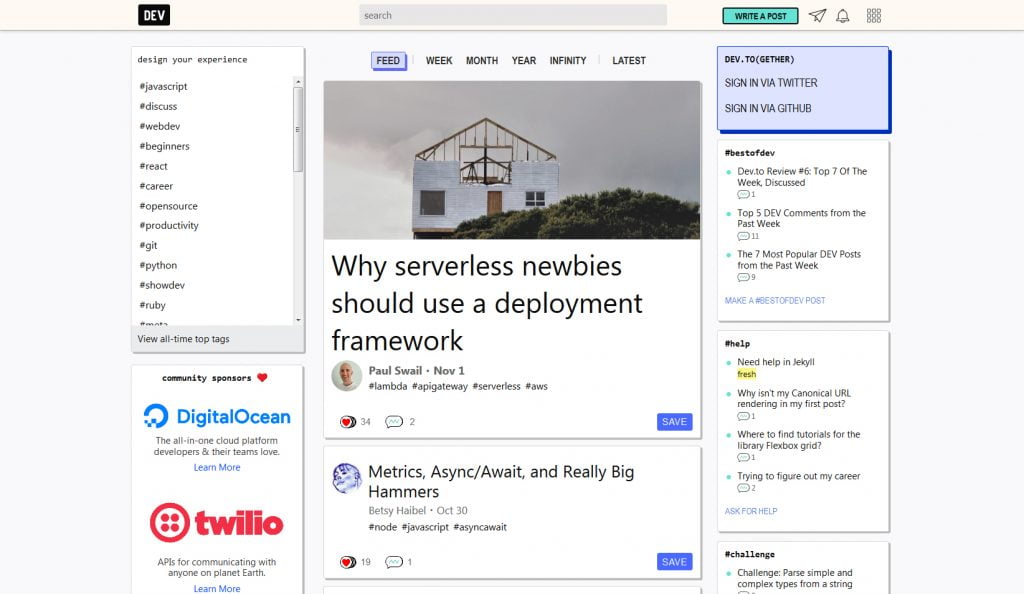This screenshot has width=1024, height=594.
Task: Save the Metrics, Async/Await post
Action: point(674,562)
